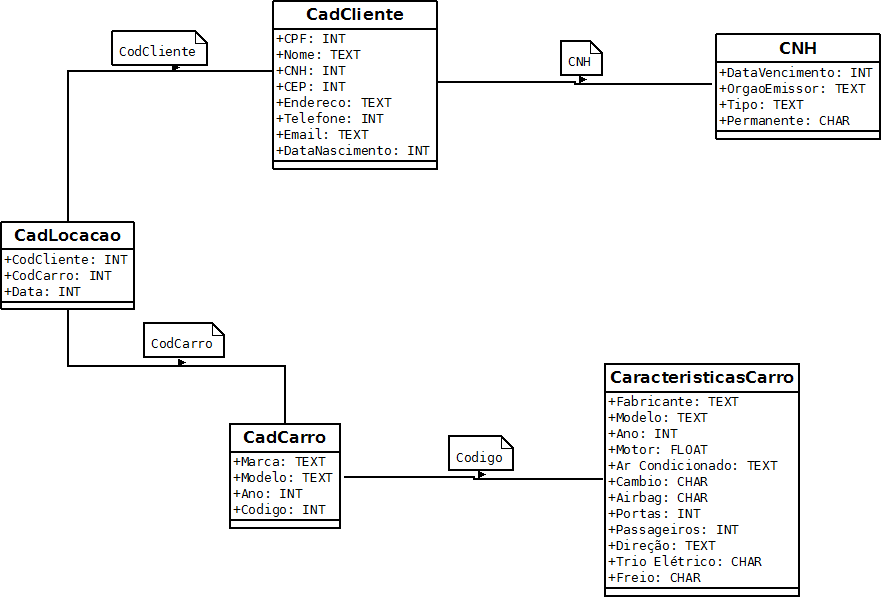The height and width of the screenshot is (599, 883).
Task: Select the Codigo note label
Action: tap(479, 457)
